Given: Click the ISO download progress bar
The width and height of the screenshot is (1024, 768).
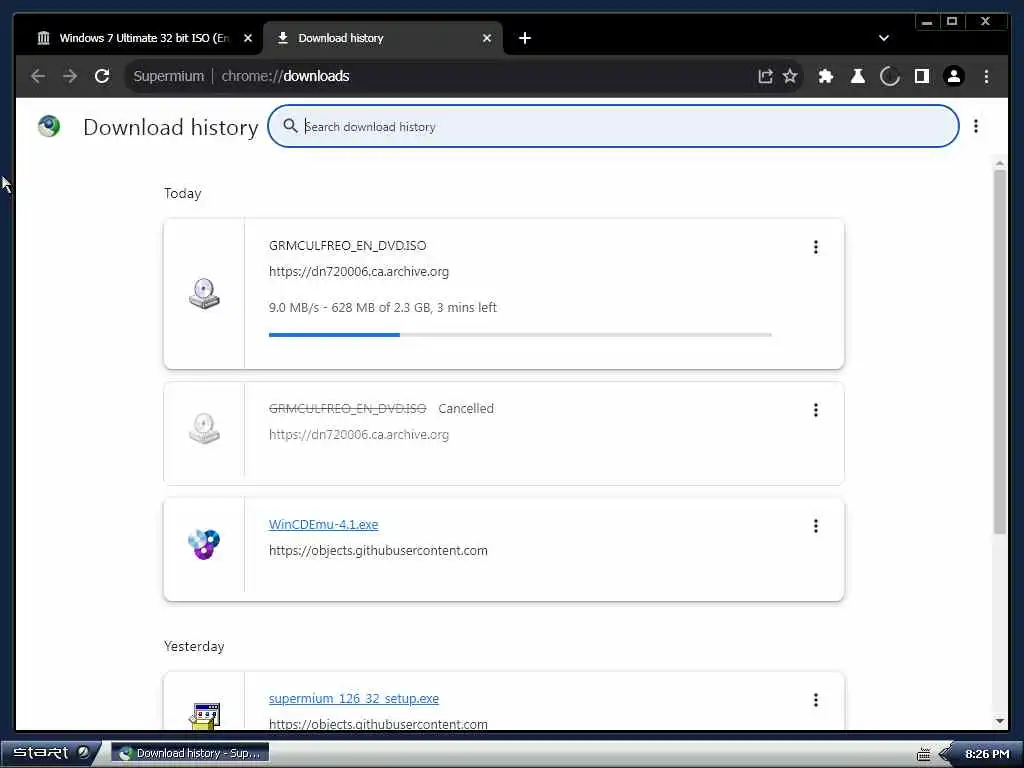Looking at the screenshot, I should pos(520,334).
